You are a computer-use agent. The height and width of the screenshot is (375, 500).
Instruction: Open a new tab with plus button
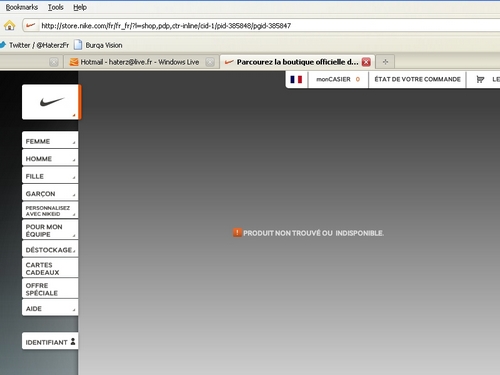[x=385, y=62]
